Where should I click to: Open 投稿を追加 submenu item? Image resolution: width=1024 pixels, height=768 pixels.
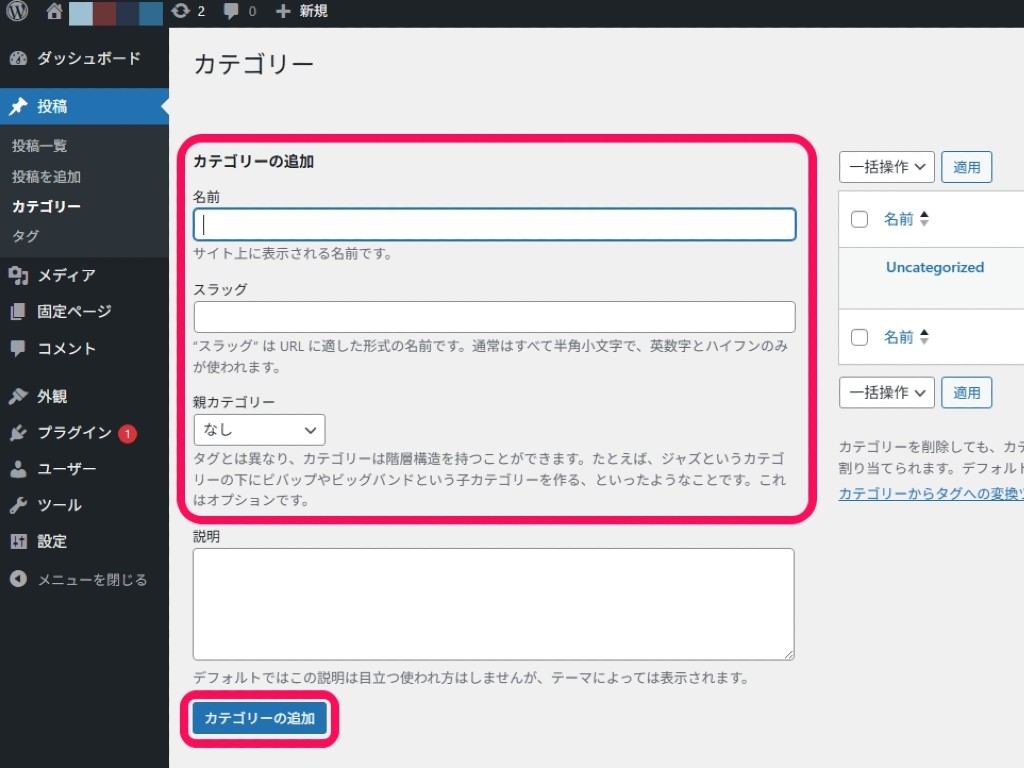point(46,176)
